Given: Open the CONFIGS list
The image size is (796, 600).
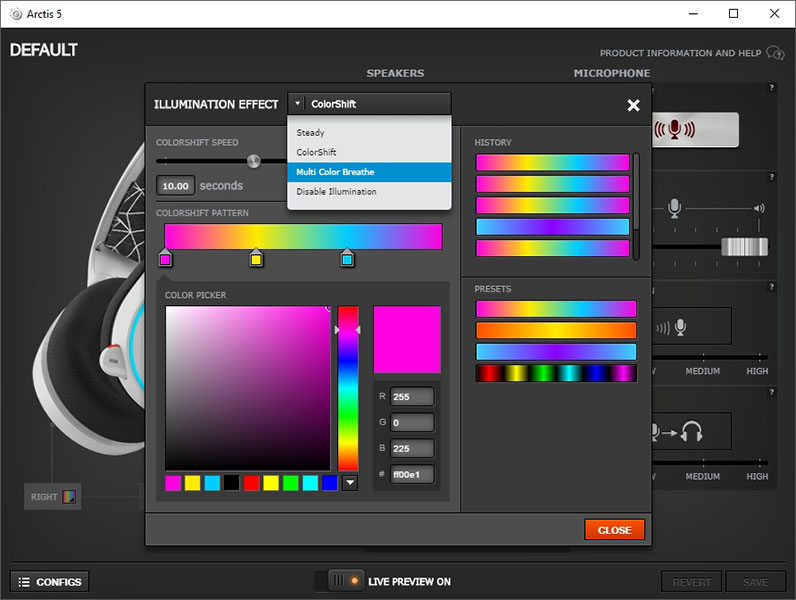Looking at the screenshot, I should click(50, 582).
